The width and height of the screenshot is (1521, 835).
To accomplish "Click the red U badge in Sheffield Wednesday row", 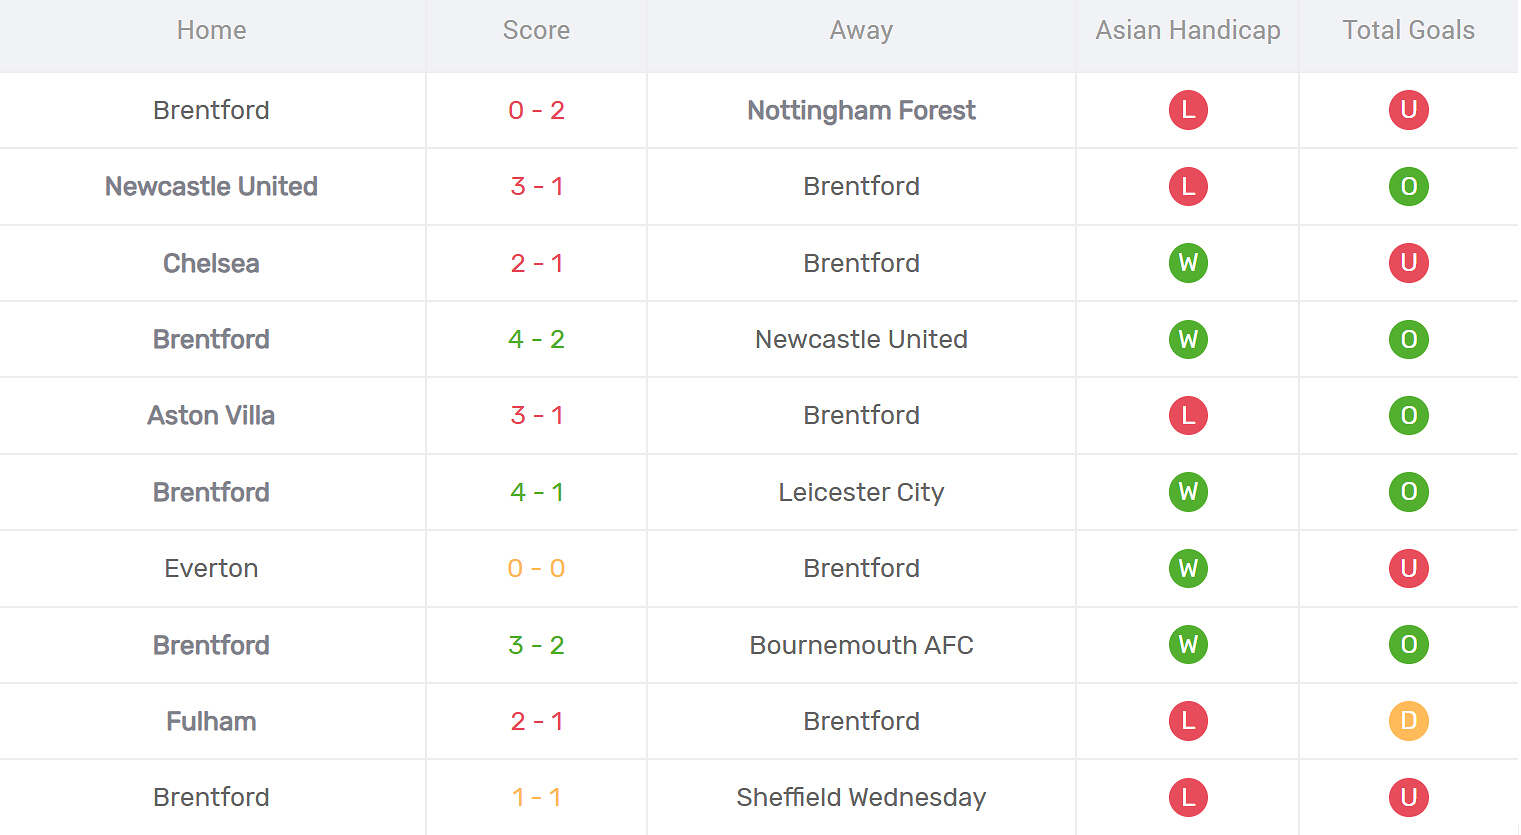I will tap(1408, 797).
